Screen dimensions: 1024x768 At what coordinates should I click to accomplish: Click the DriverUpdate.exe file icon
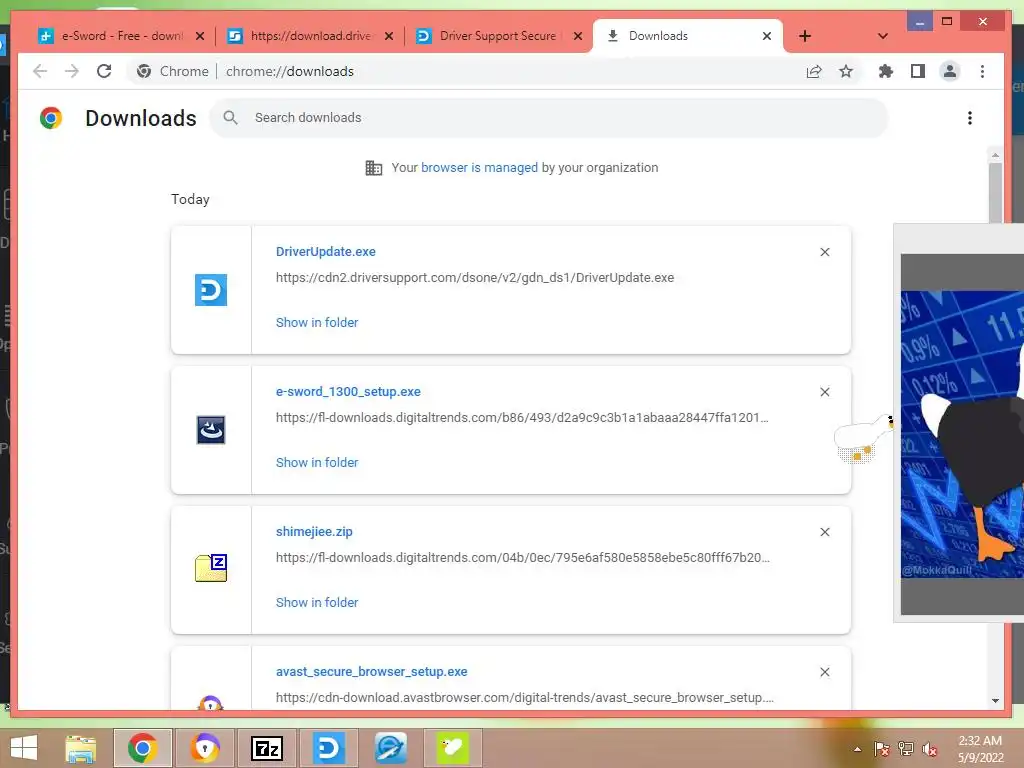click(x=211, y=290)
